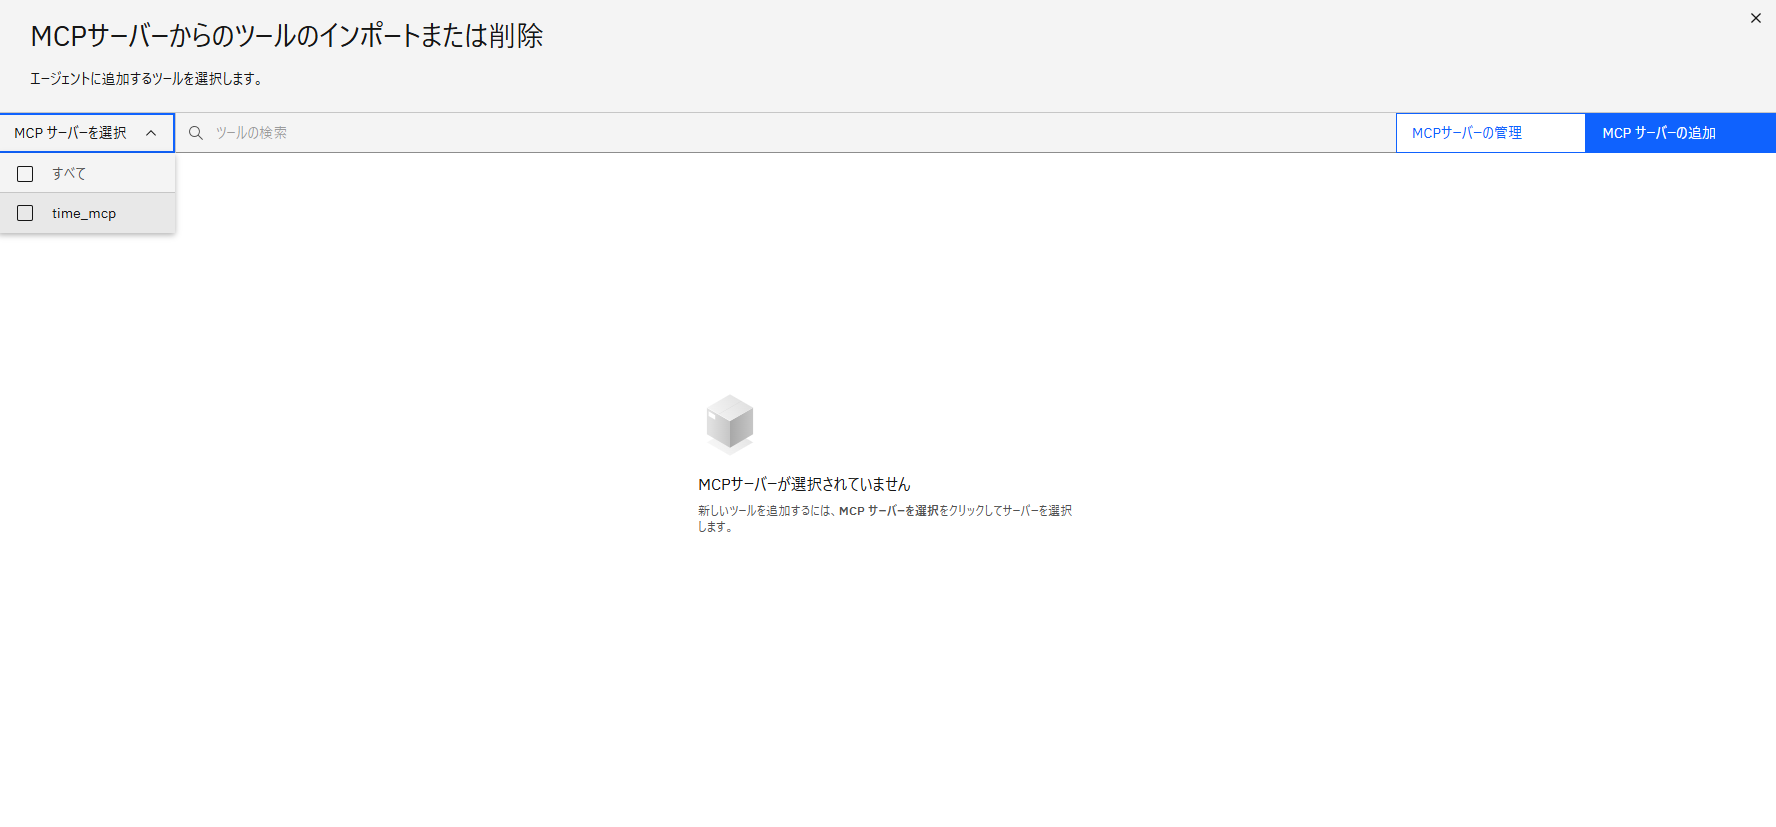Click the gray cube empty-state icon
The width and height of the screenshot is (1776, 827).
click(x=729, y=422)
